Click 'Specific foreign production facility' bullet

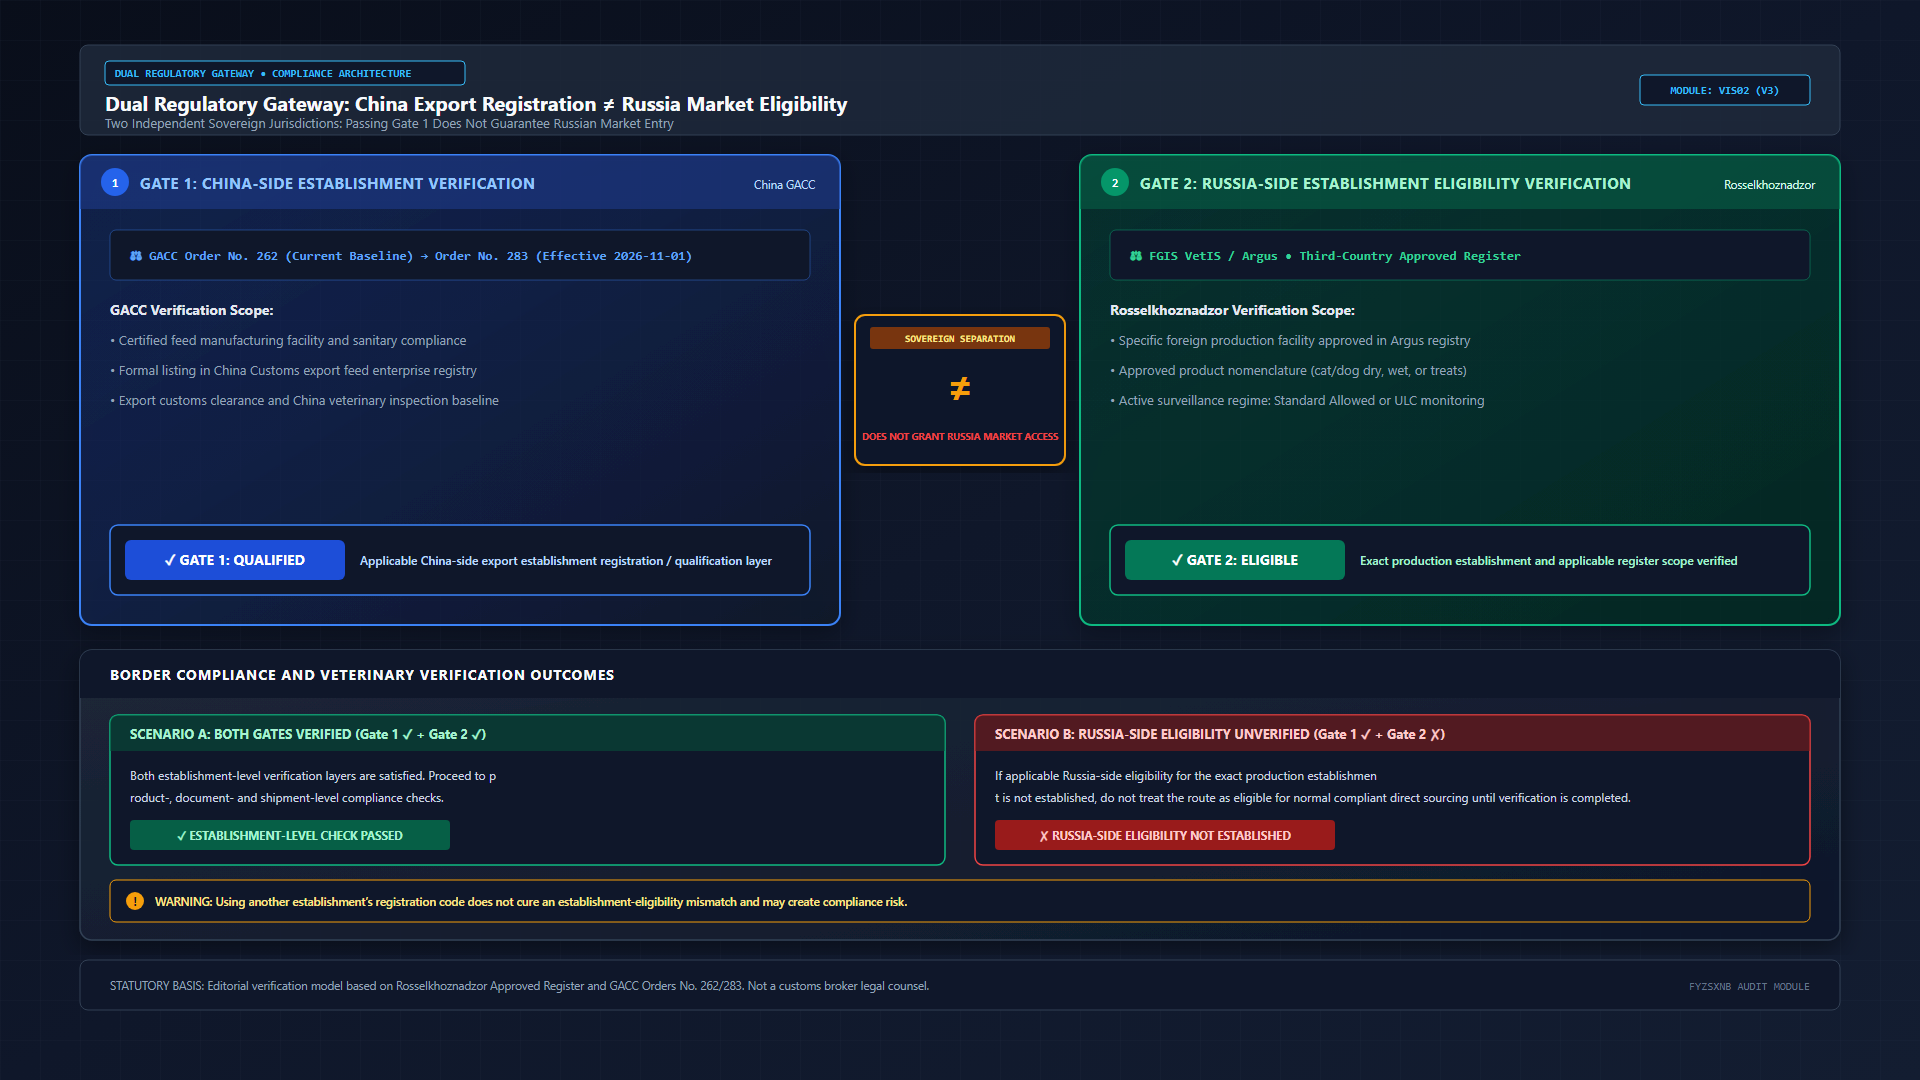point(1290,341)
